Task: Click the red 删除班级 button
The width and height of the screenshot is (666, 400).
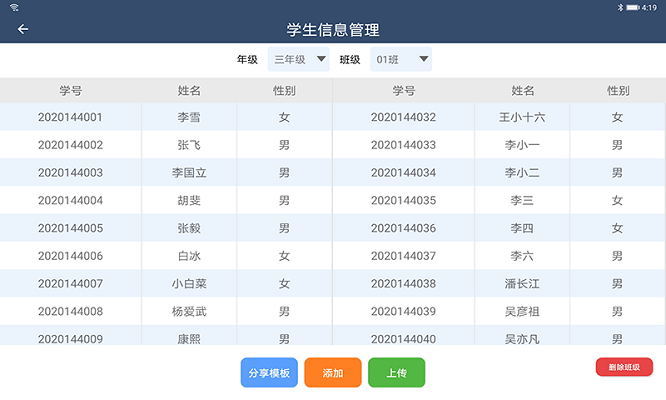Action: click(x=624, y=367)
